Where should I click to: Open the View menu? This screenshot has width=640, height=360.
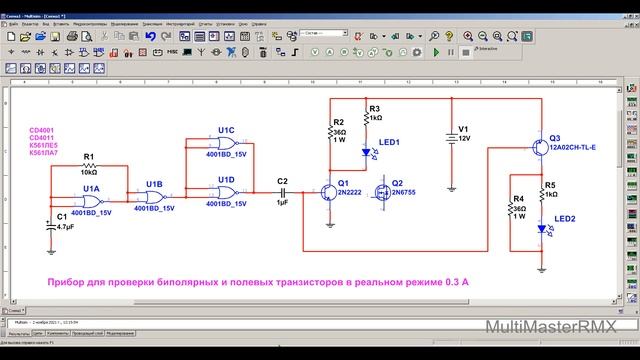(x=46, y=24)
